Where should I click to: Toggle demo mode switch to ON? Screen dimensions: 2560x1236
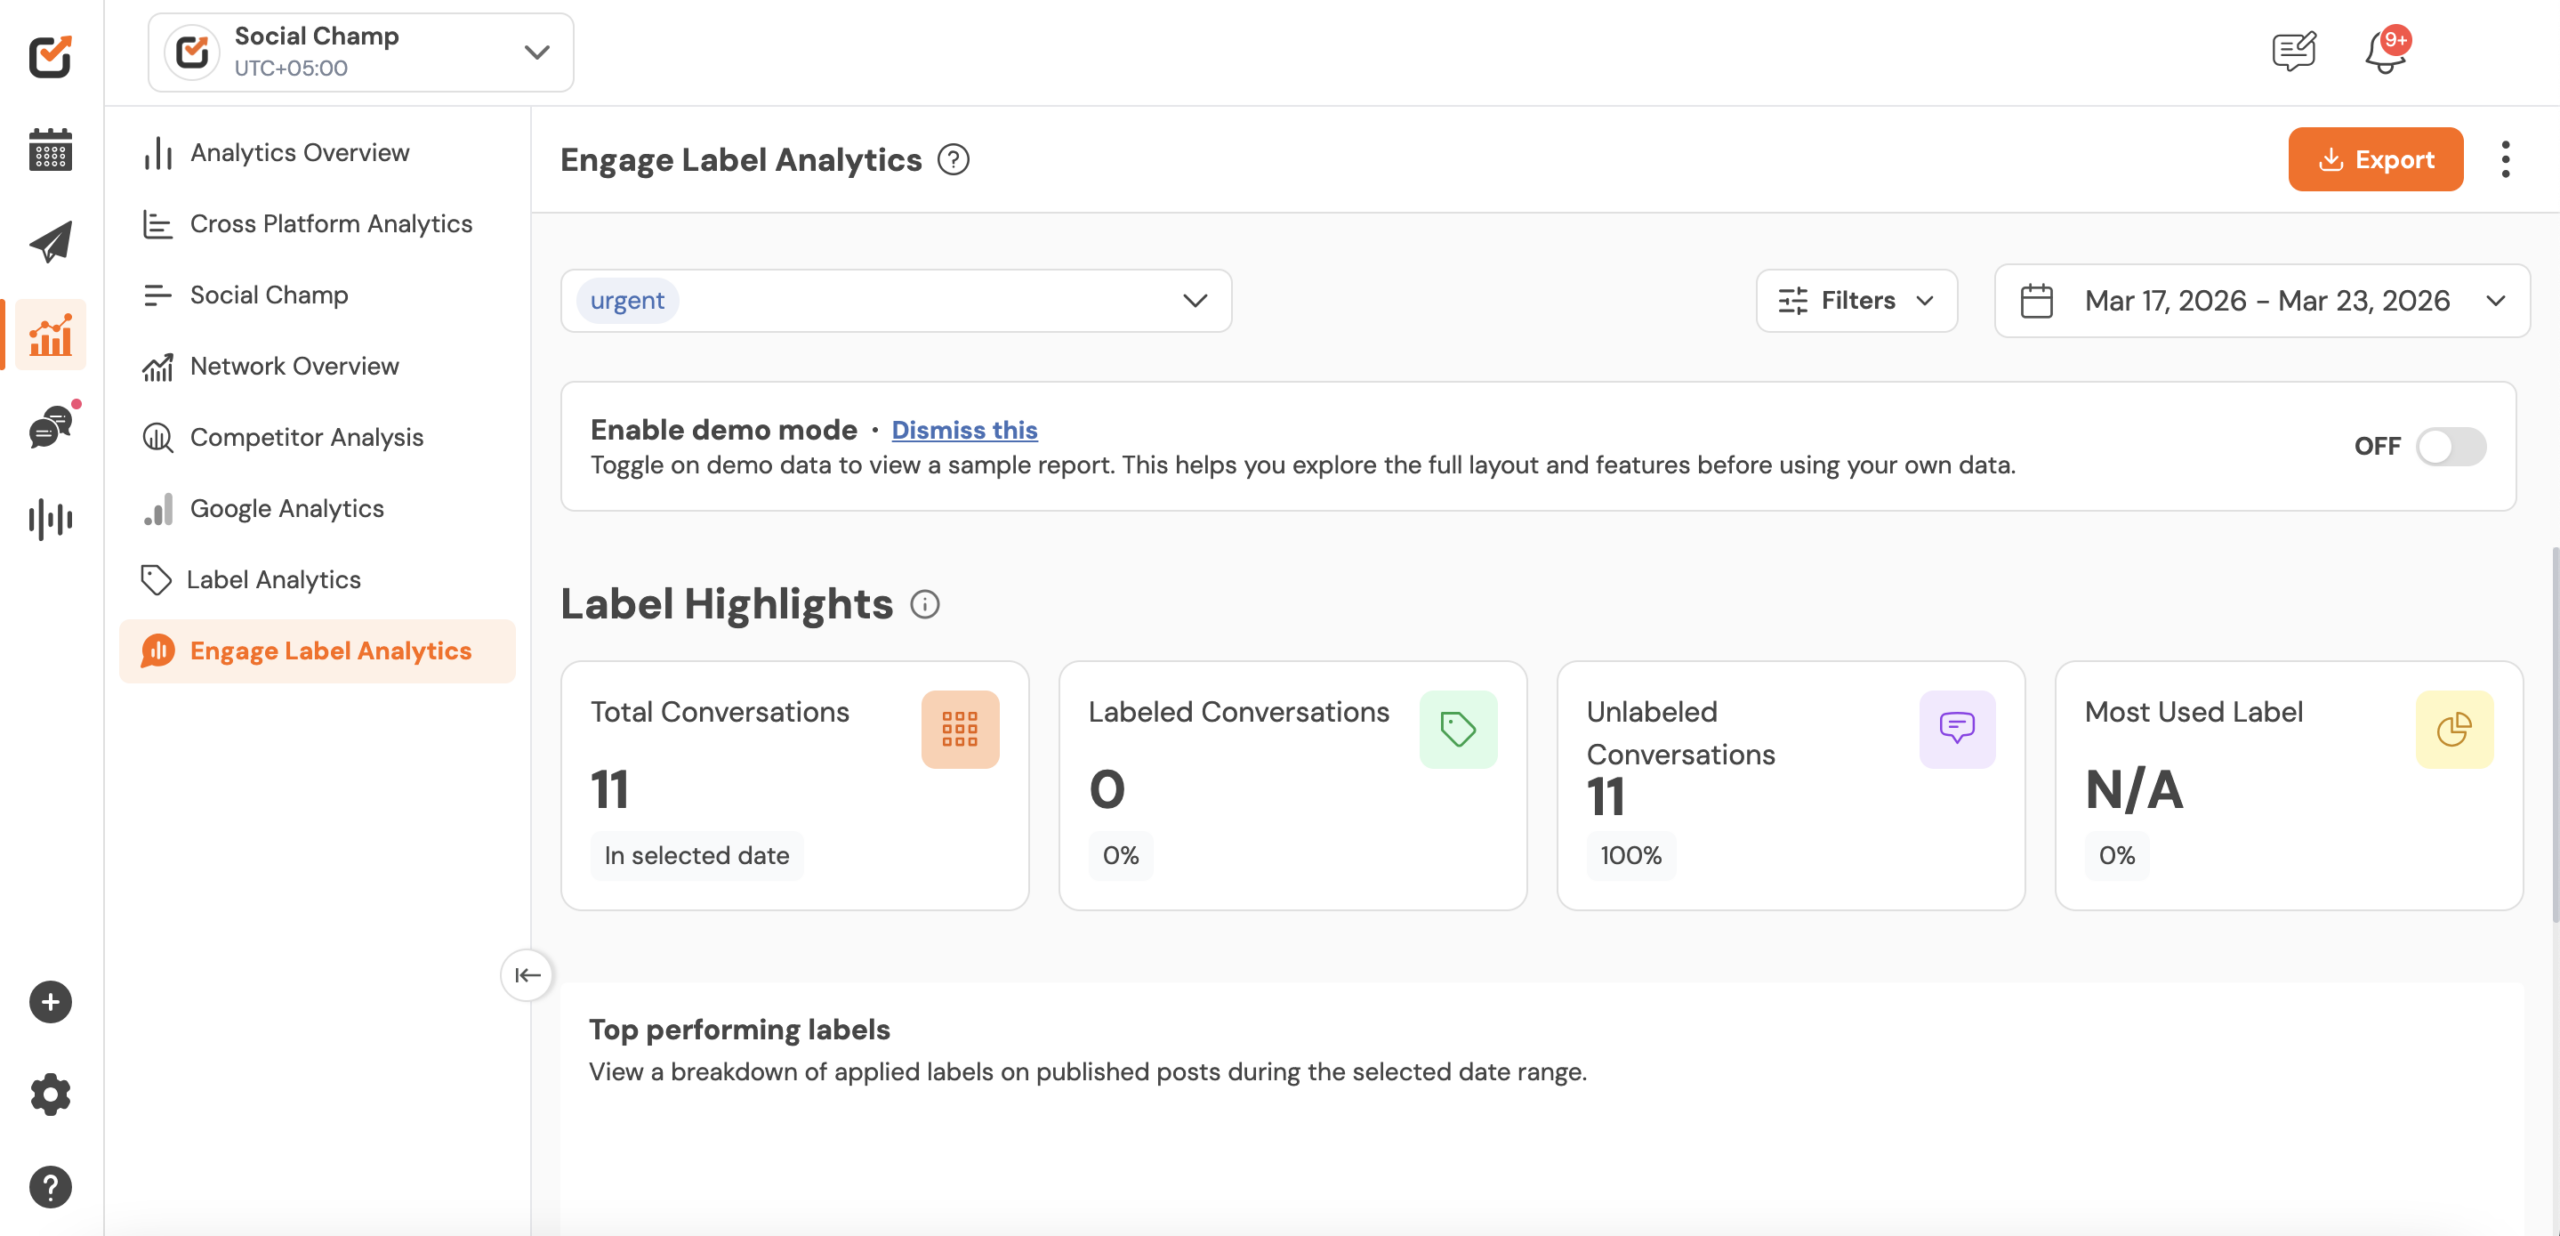(x=2450, y=446)
